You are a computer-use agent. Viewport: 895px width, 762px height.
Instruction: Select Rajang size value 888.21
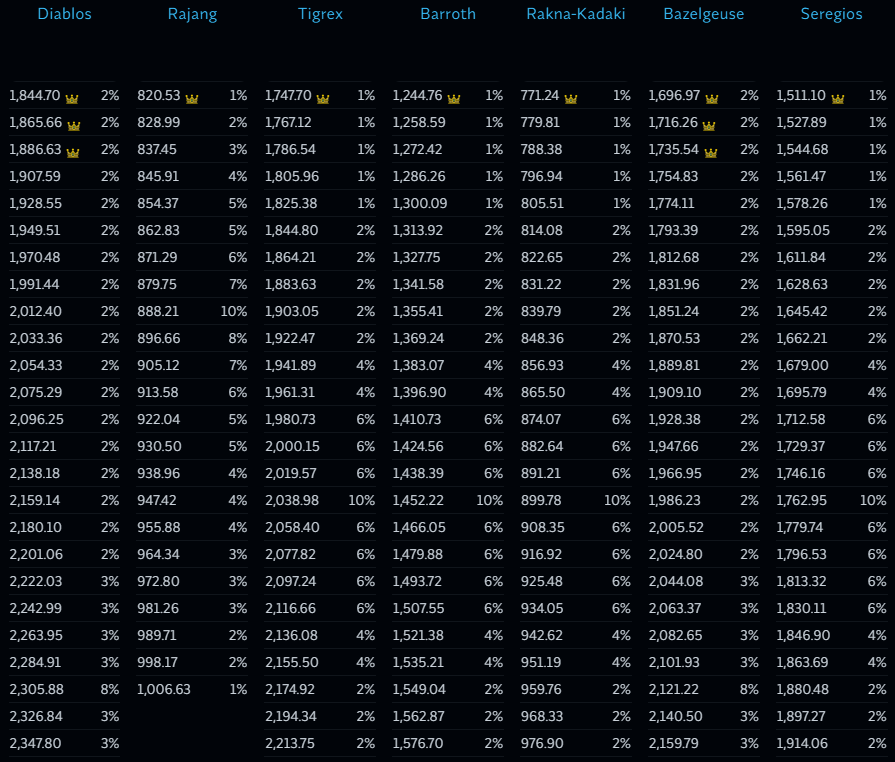click(x=158, y=312)
